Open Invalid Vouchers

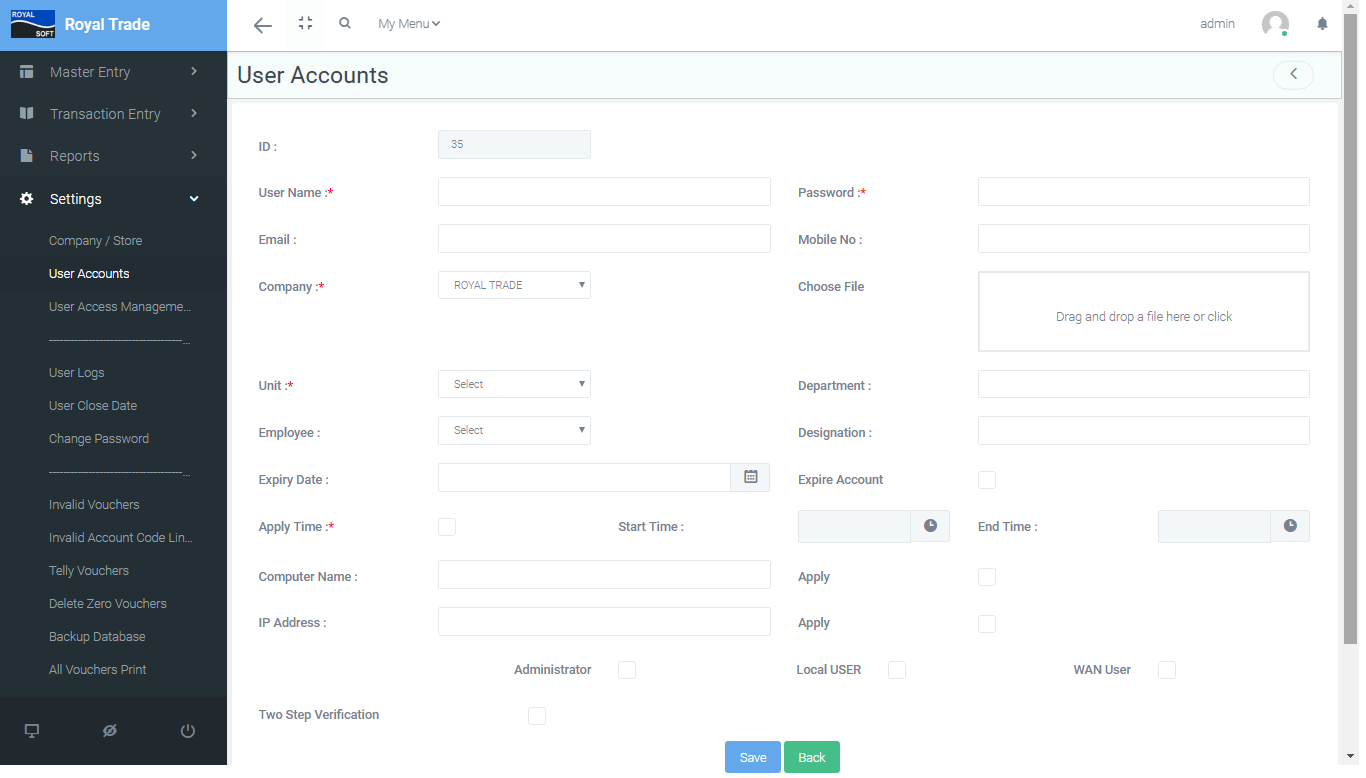click(x=94, y=505)
